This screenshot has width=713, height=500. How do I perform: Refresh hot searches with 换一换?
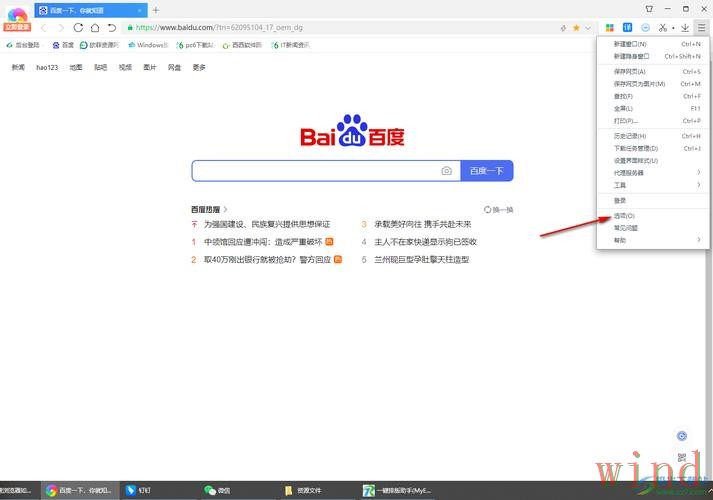click(498, 210)
